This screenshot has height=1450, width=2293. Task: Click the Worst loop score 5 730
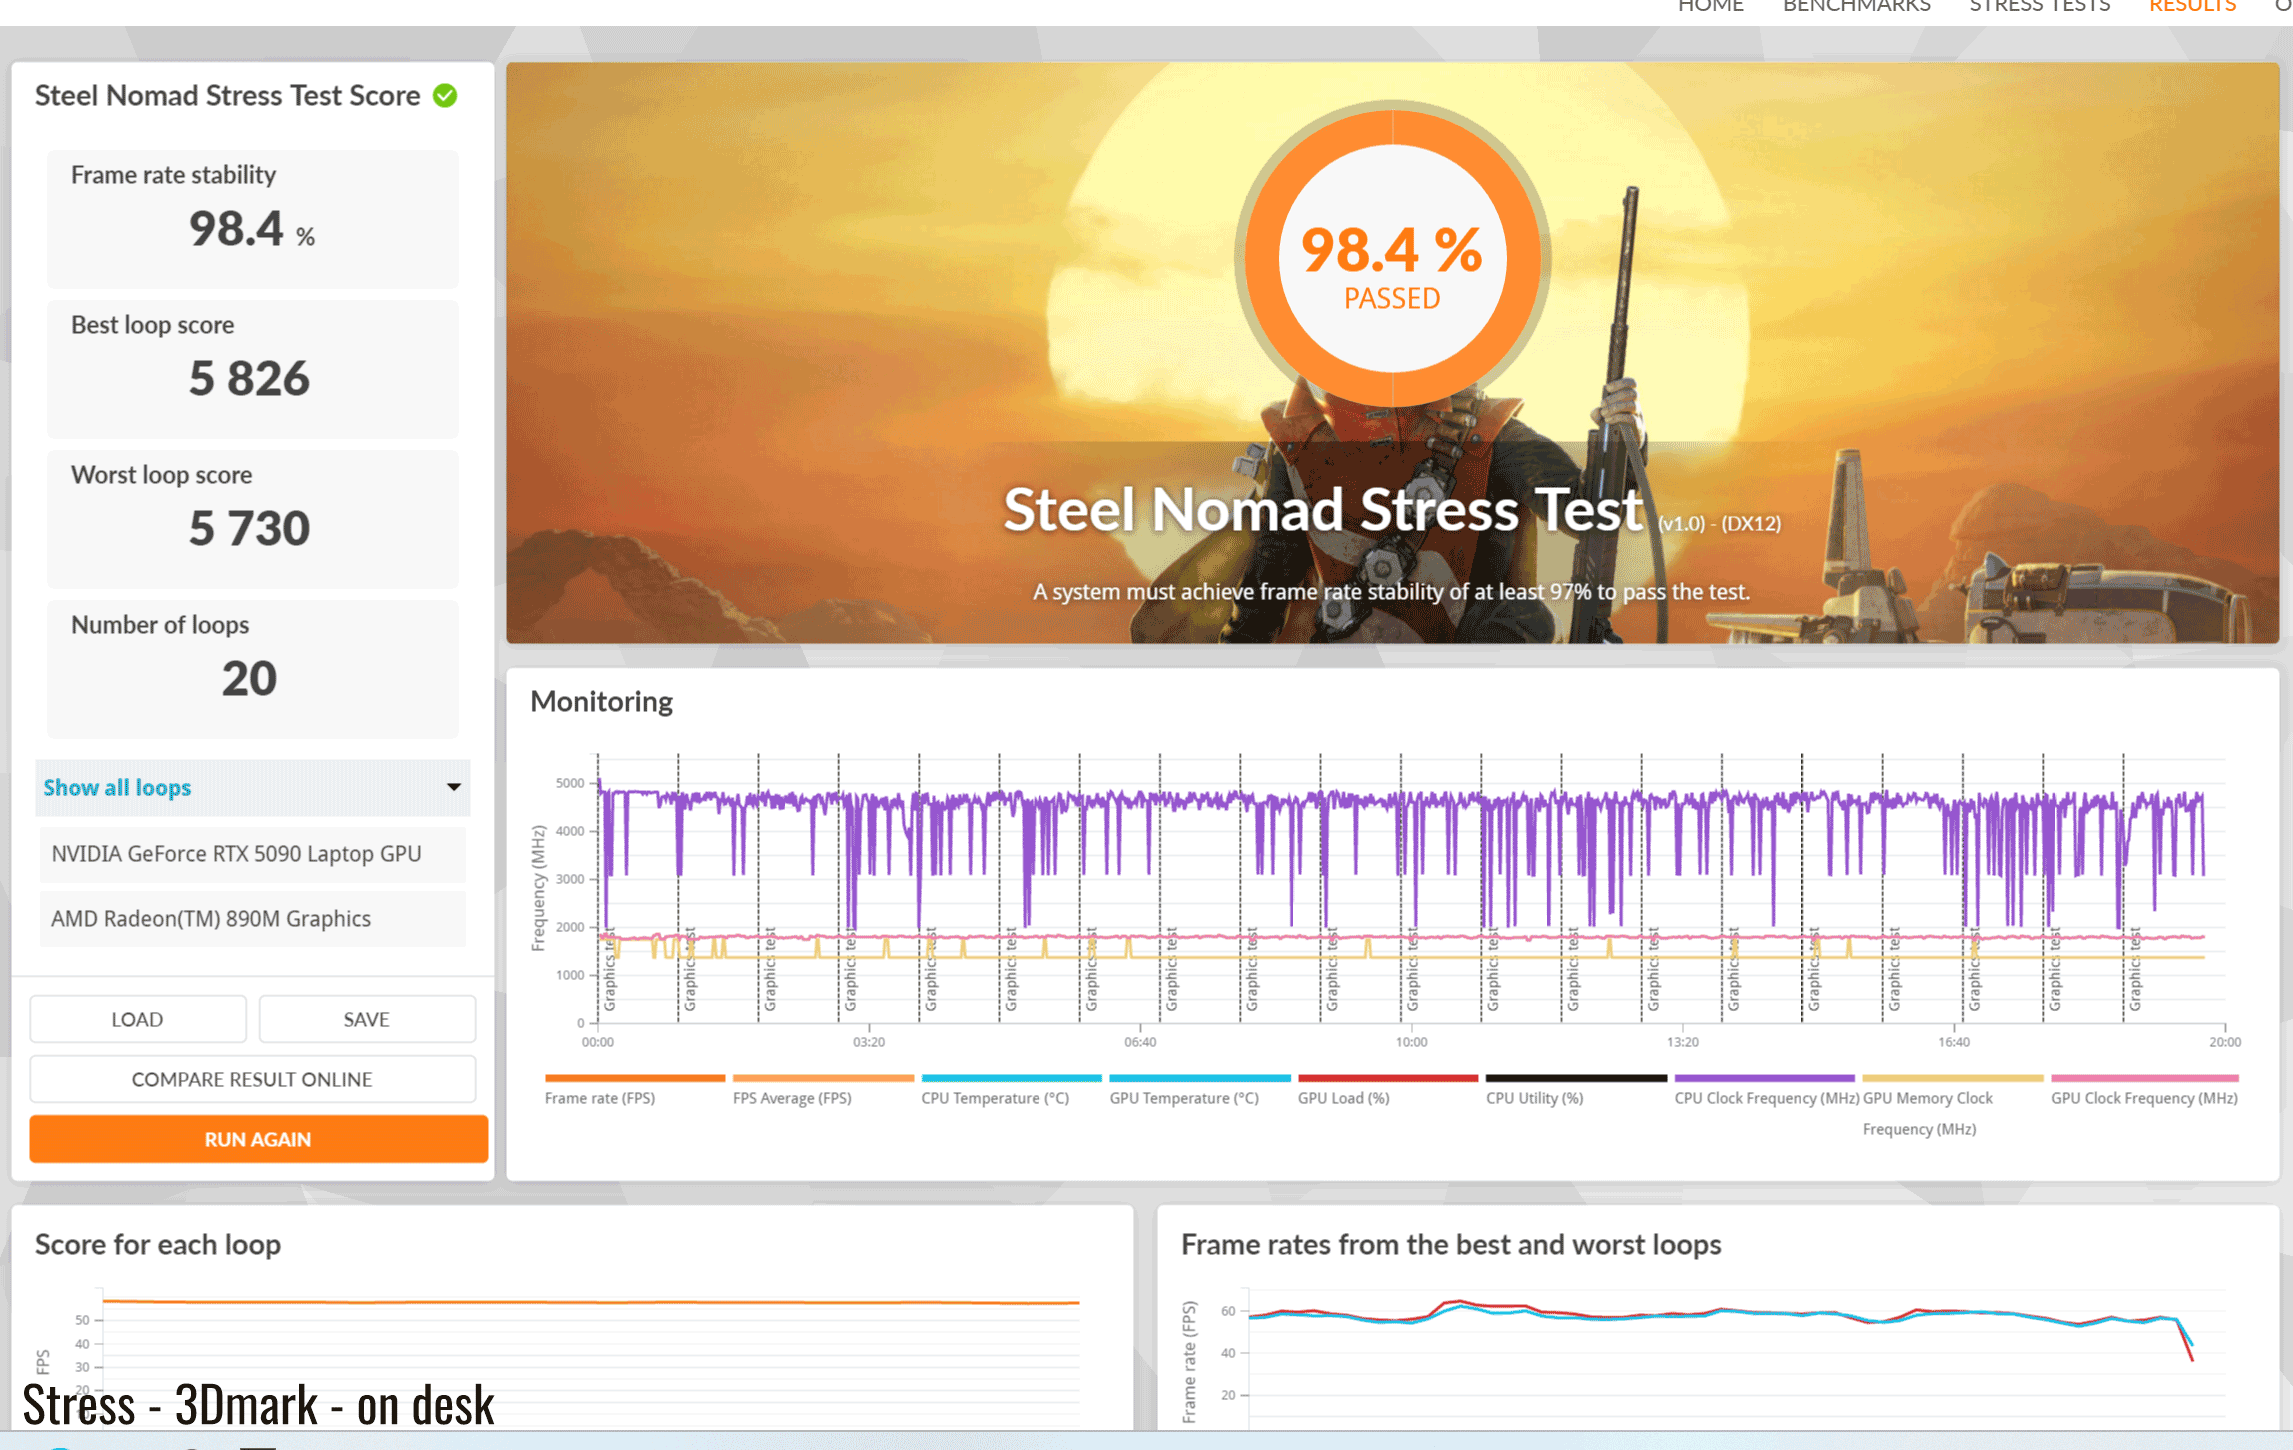tap(249, 529)
